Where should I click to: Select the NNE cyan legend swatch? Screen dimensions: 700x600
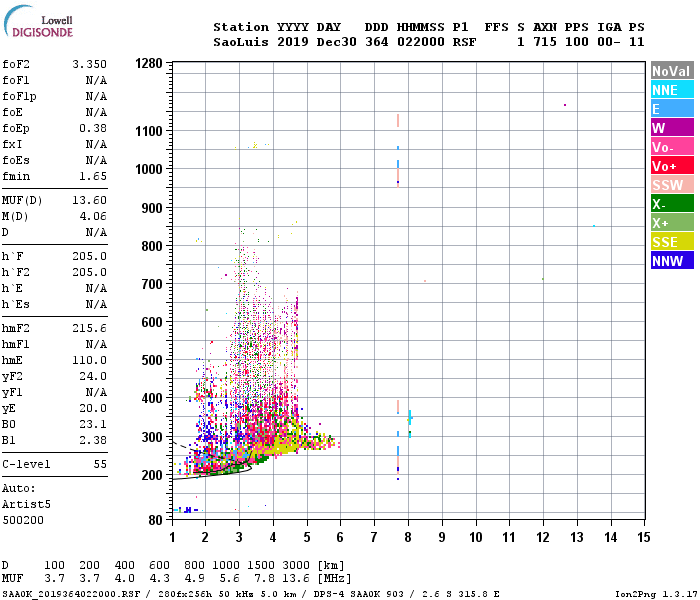pos(672,90)
